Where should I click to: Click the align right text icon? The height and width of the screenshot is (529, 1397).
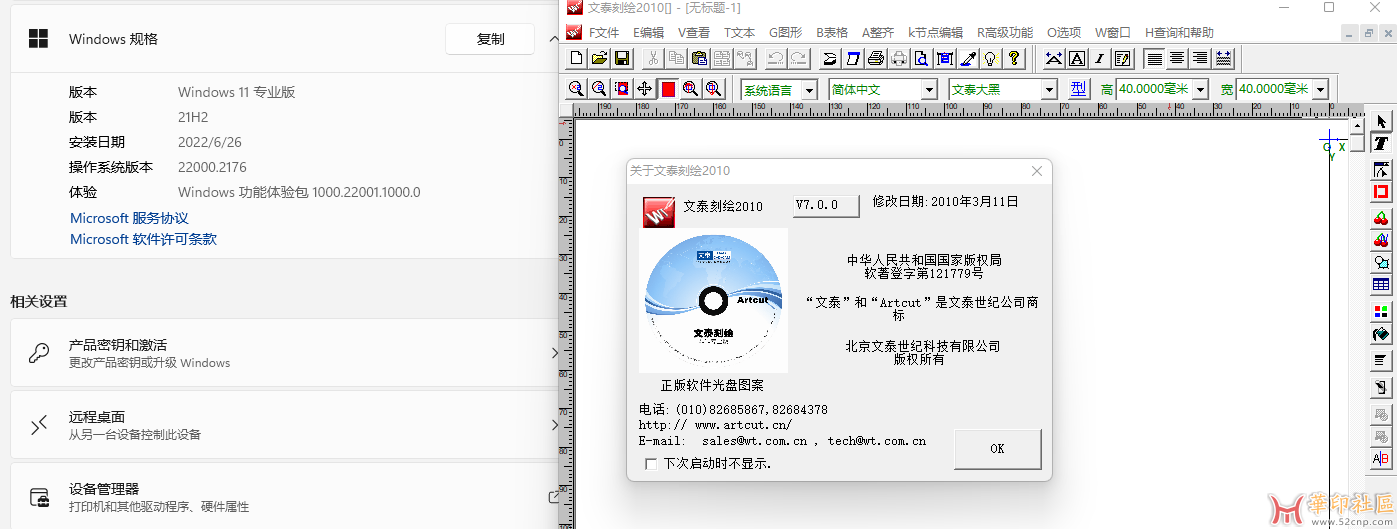(1200, 58)
